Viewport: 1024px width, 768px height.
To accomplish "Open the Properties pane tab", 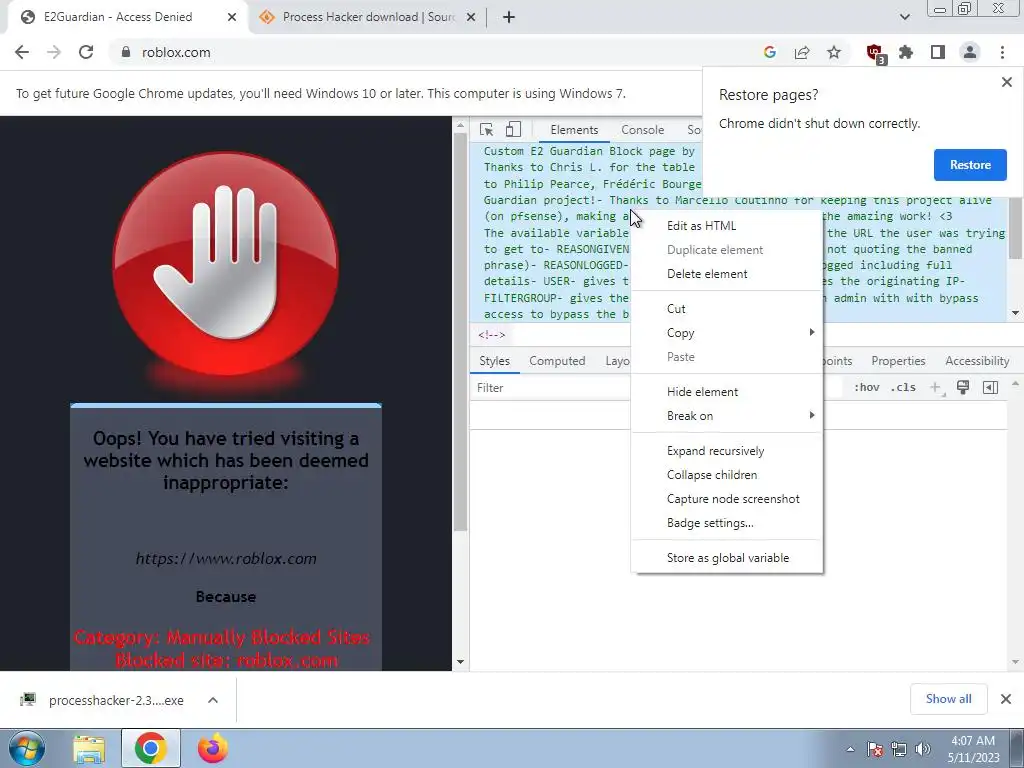I will [x=898, y=360].
